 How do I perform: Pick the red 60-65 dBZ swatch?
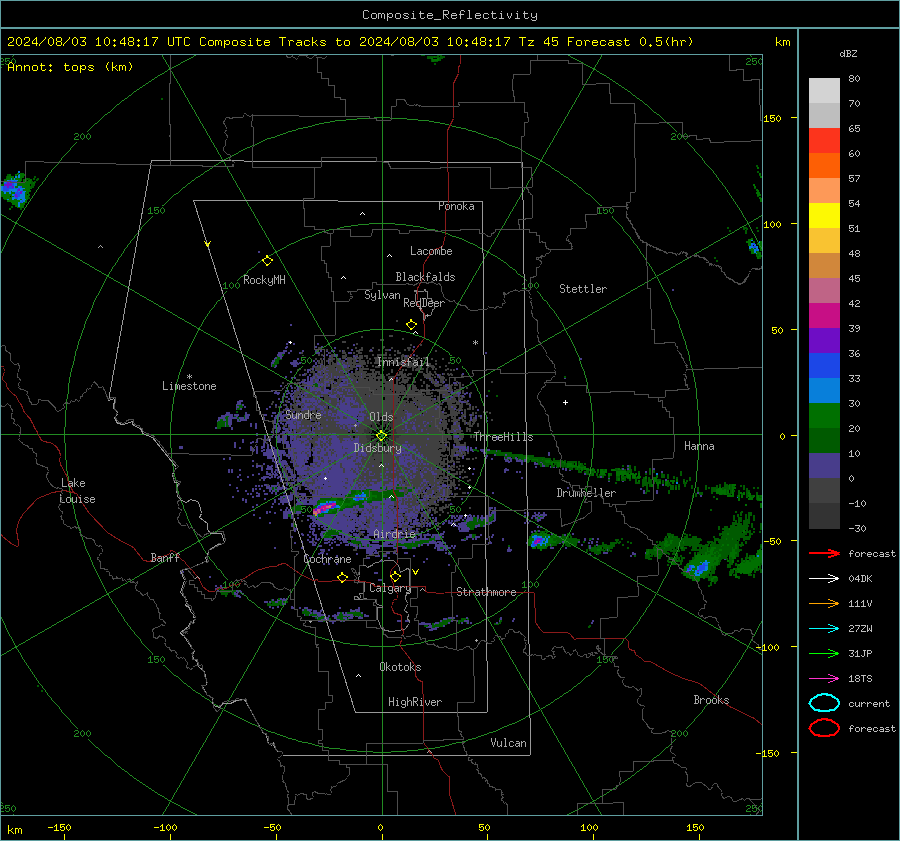[824, 141]
